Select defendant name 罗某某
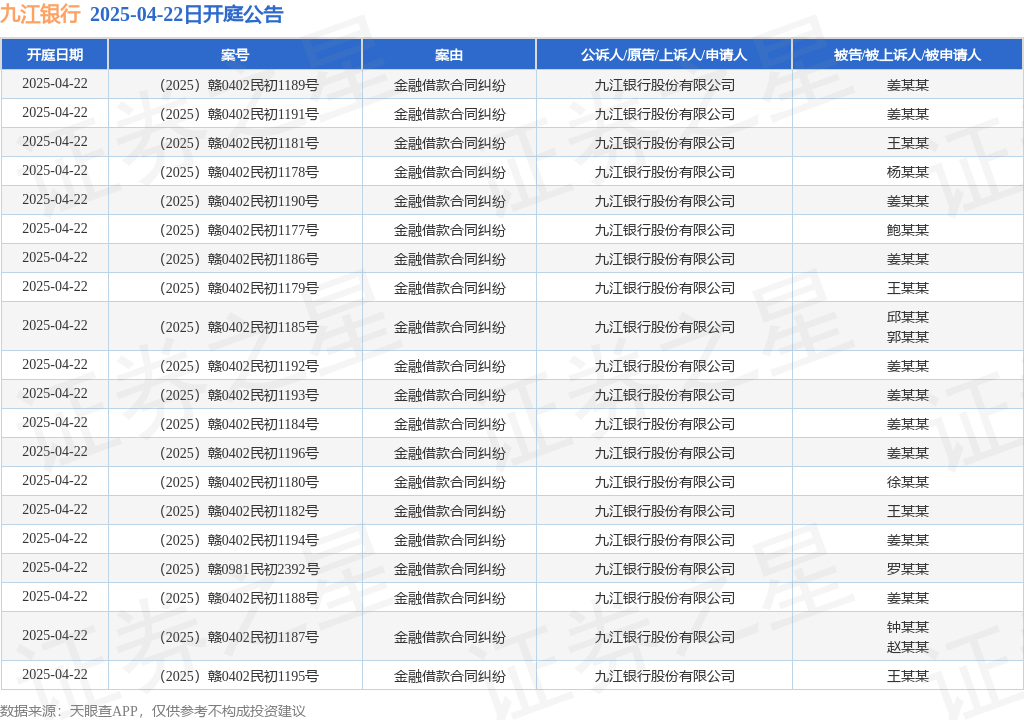 [908, 569]
